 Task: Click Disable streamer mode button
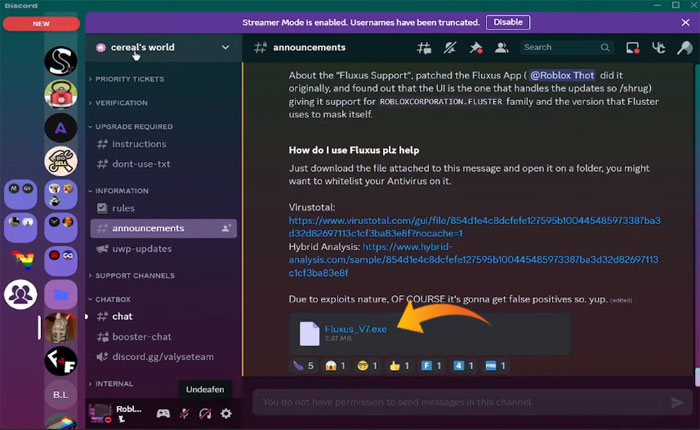point(508,22)
